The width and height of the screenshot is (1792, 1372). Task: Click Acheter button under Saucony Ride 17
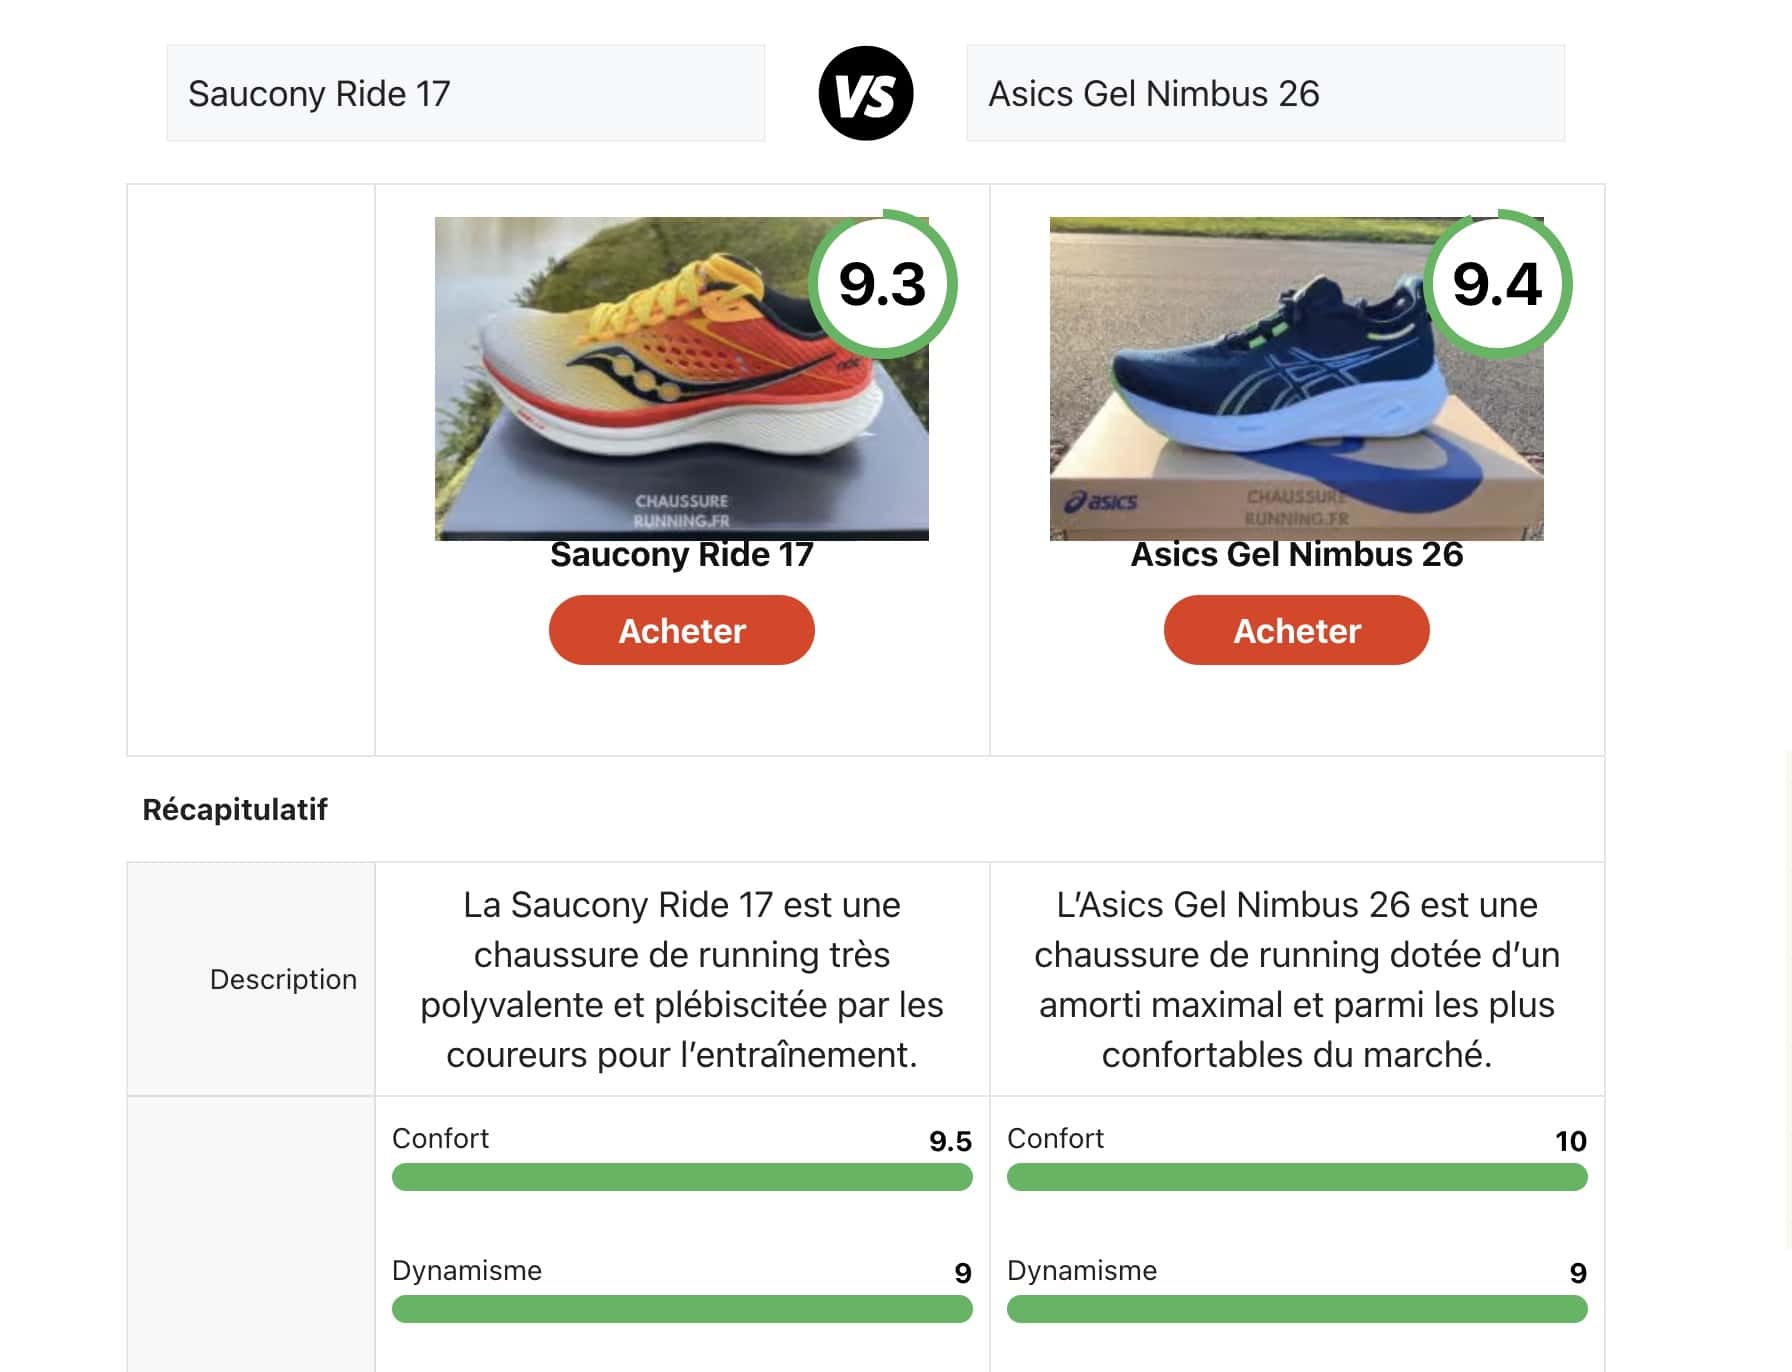pos(681,630)
